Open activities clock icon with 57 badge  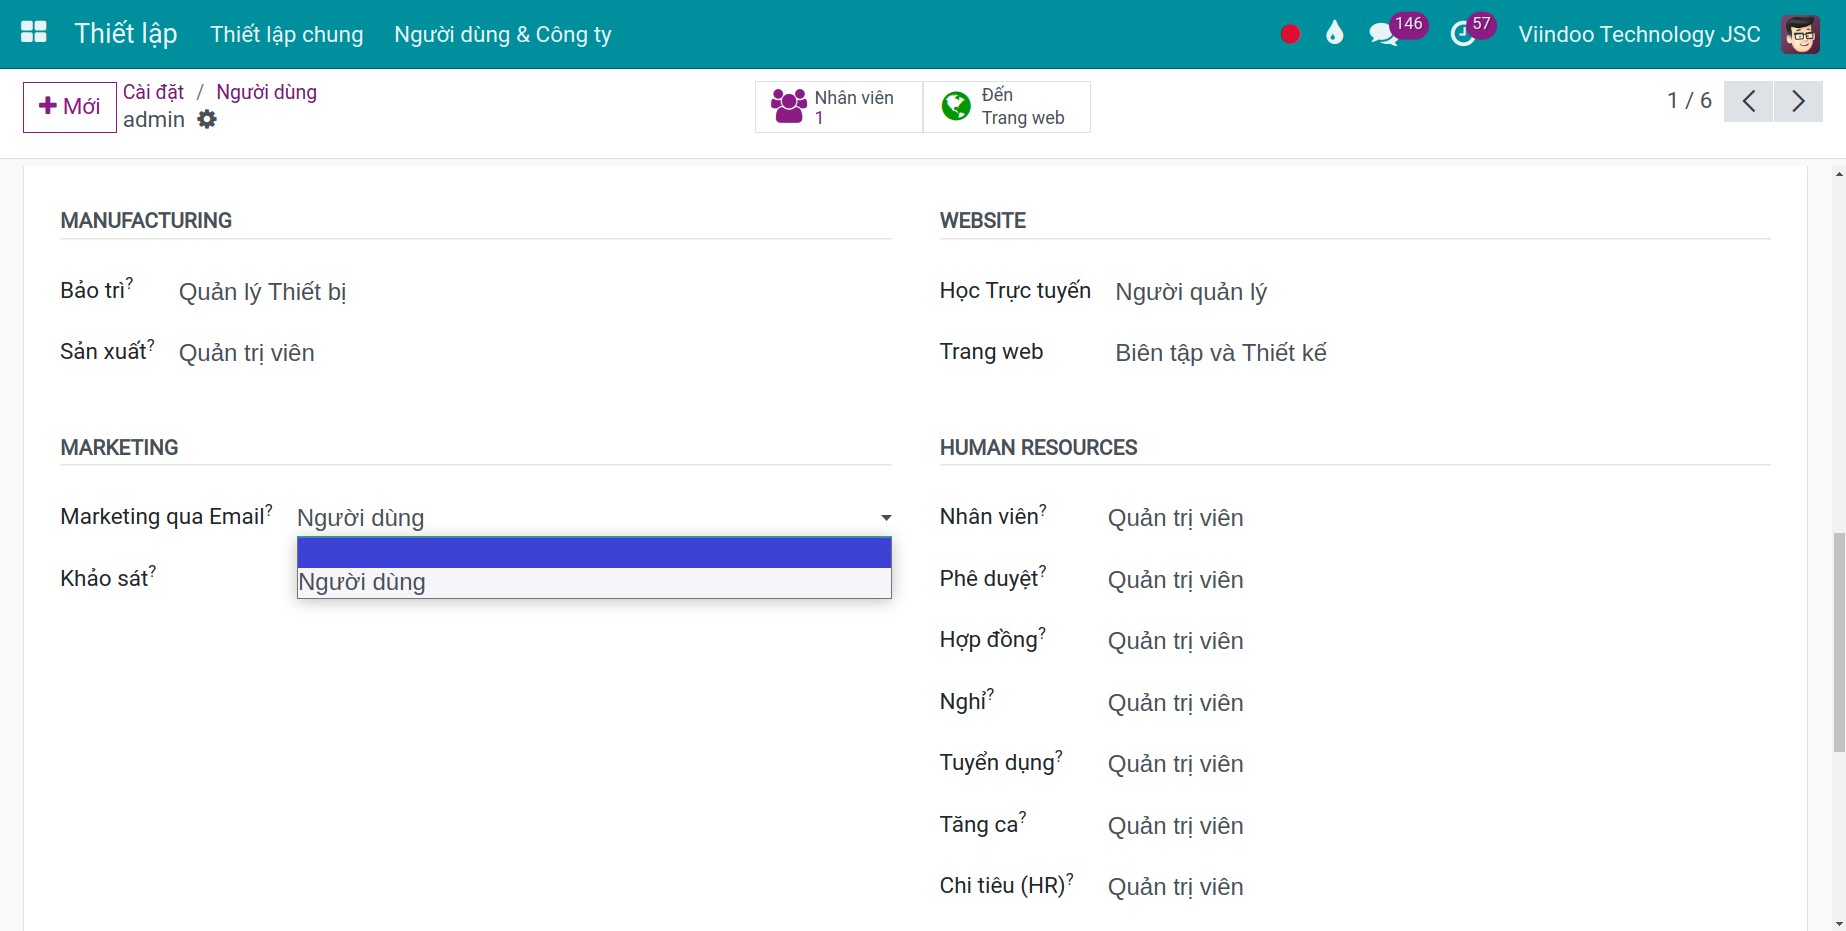1463,34
